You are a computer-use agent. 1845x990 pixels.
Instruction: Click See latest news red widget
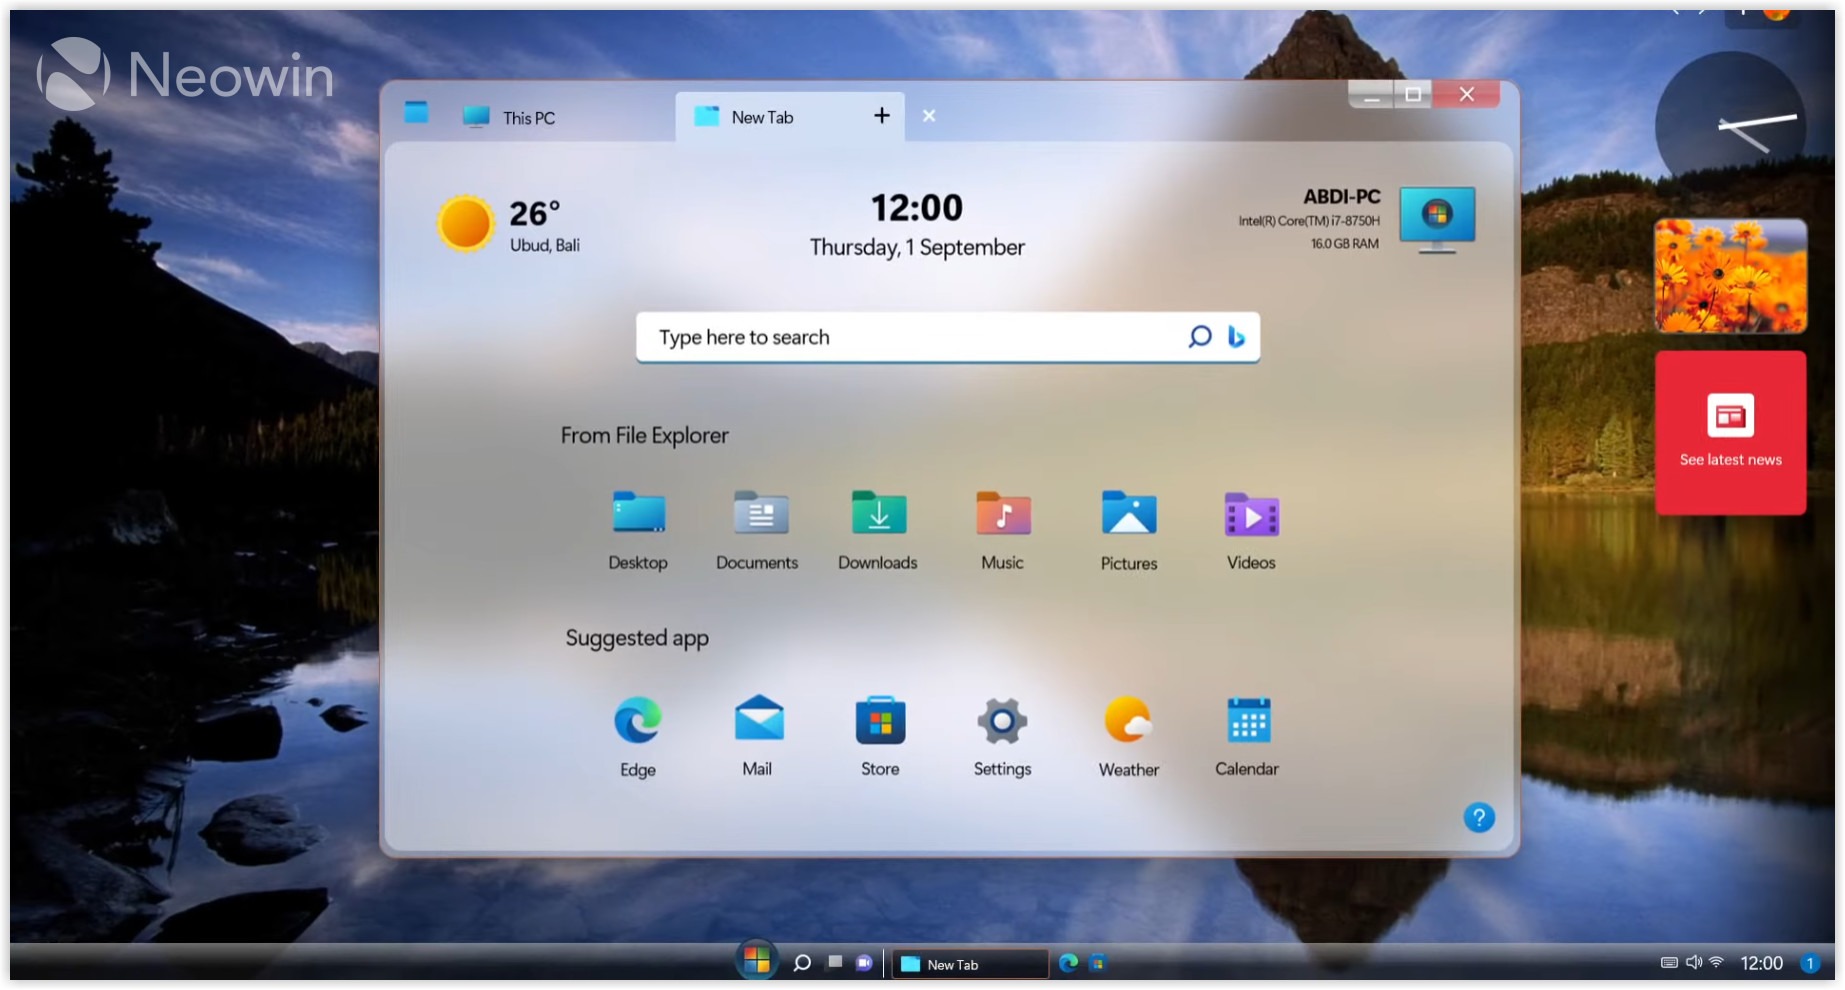pos(1731,432)
